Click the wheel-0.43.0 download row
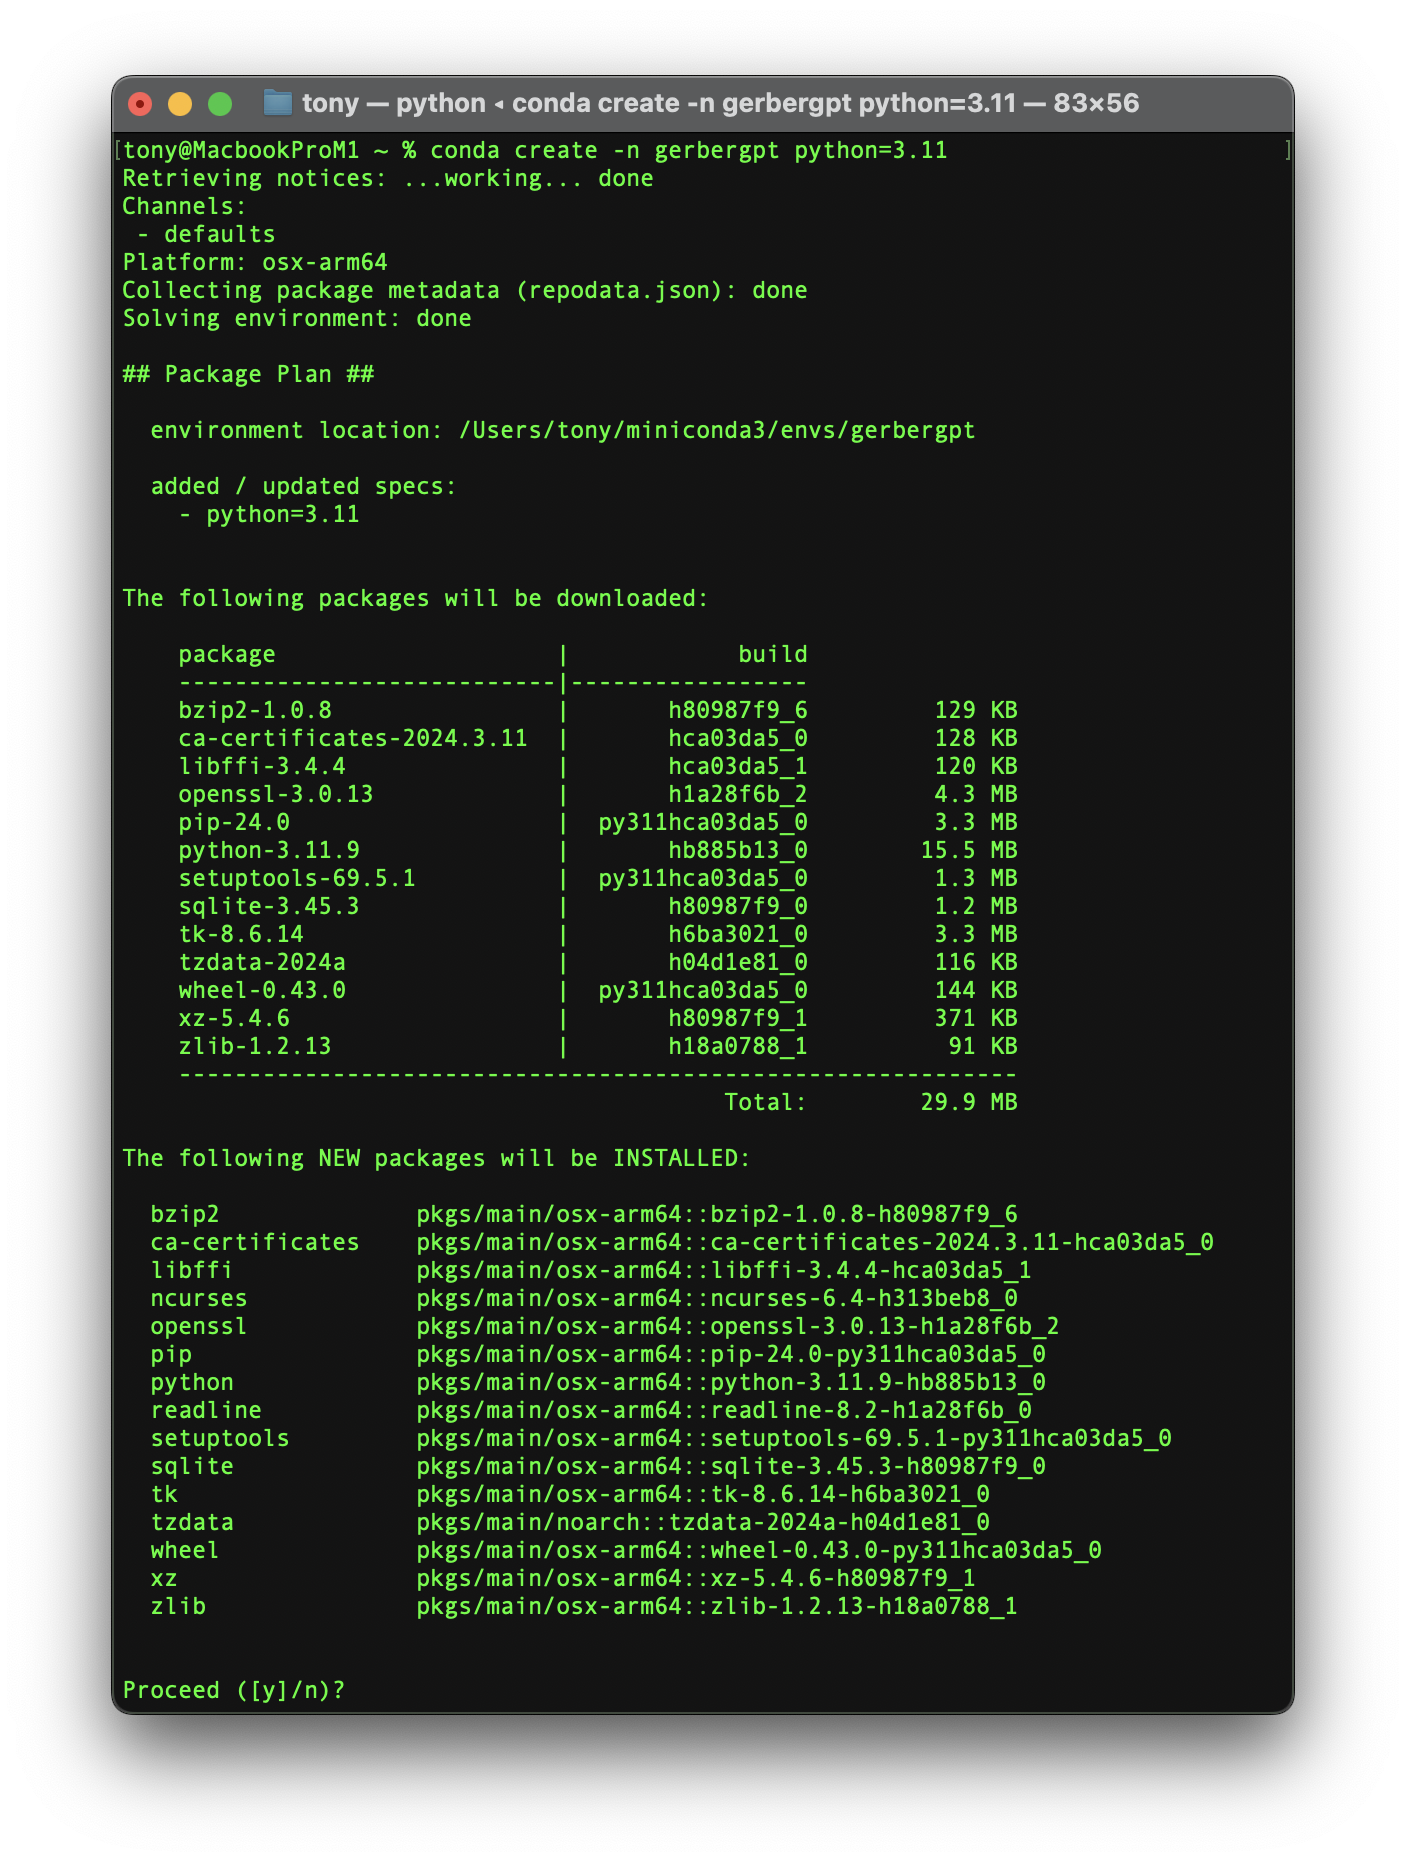This screenshot has height=1862, width=1406. pyautogui.click(x=597, y=990)
